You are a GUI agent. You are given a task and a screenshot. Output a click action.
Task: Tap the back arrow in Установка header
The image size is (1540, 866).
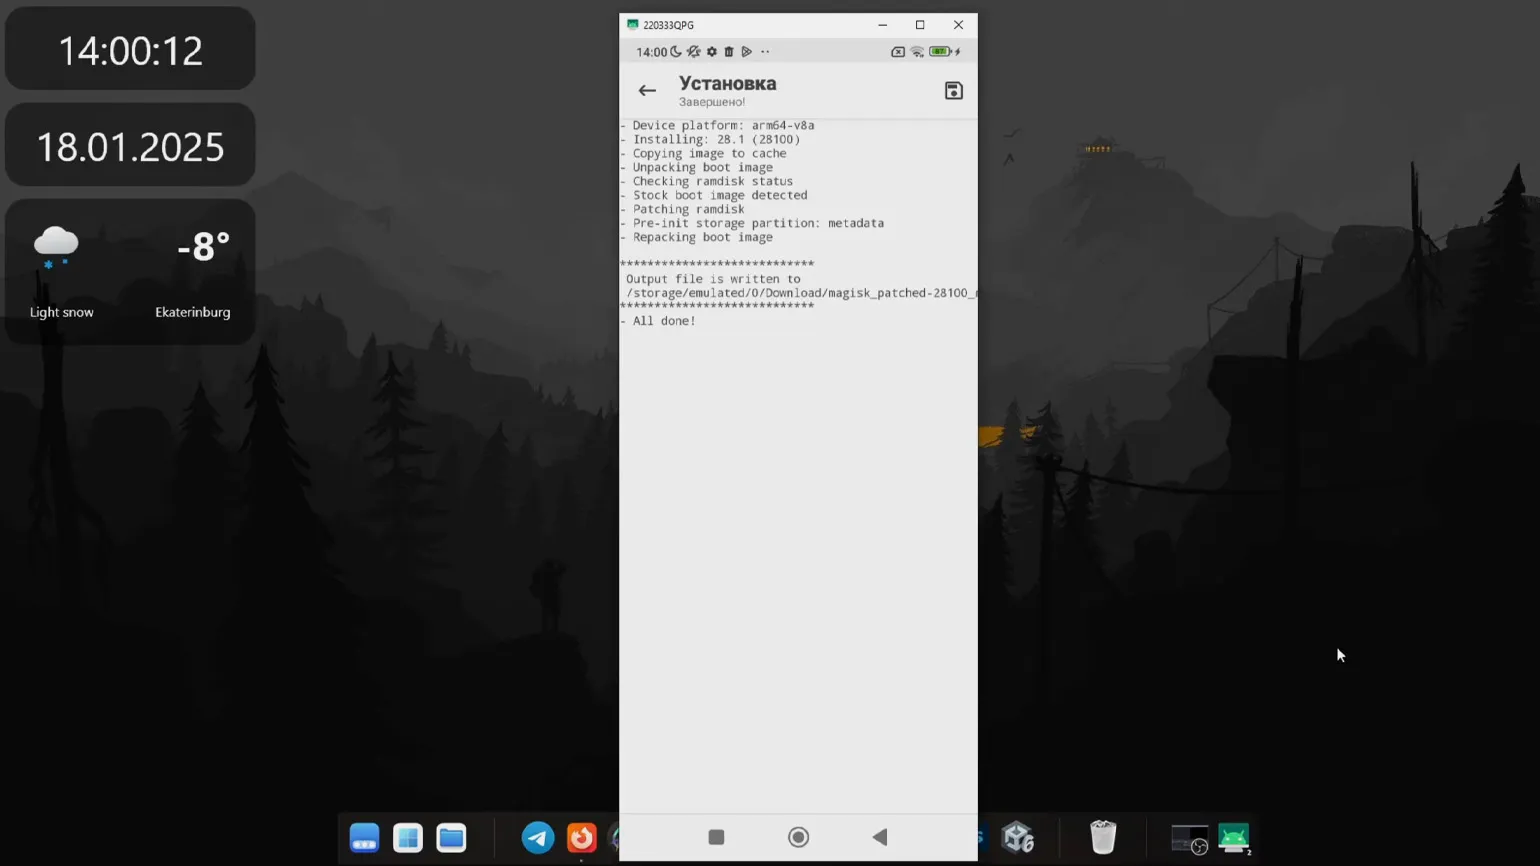tap(647, 91)
